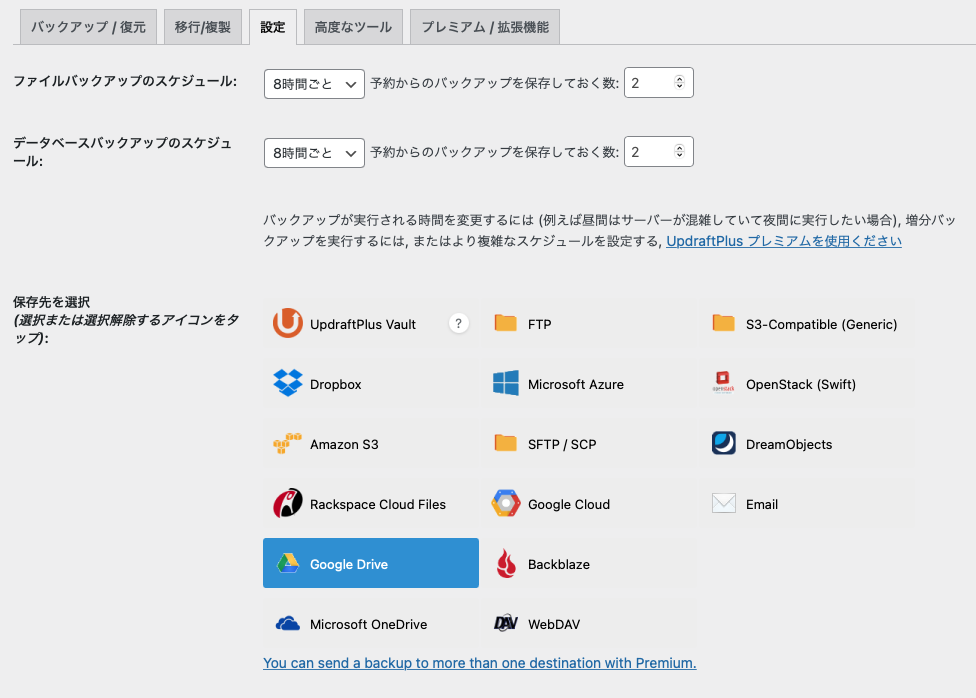Click the Google Cloud label text
This screenshot has width=976, height=698.
pos(569,504)
